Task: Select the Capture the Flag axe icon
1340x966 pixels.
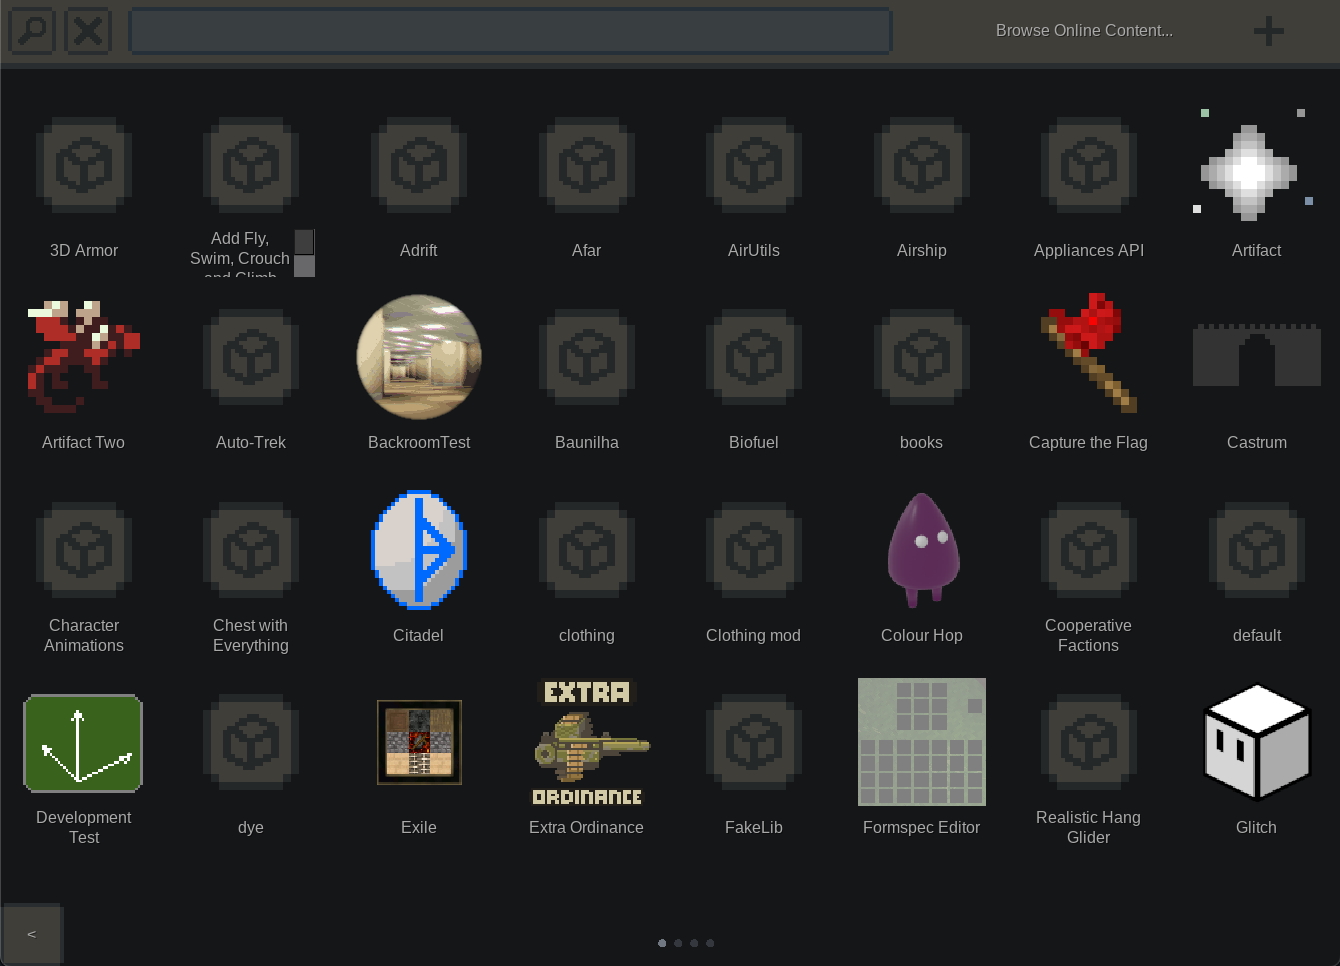Action: pos(1088,355)
